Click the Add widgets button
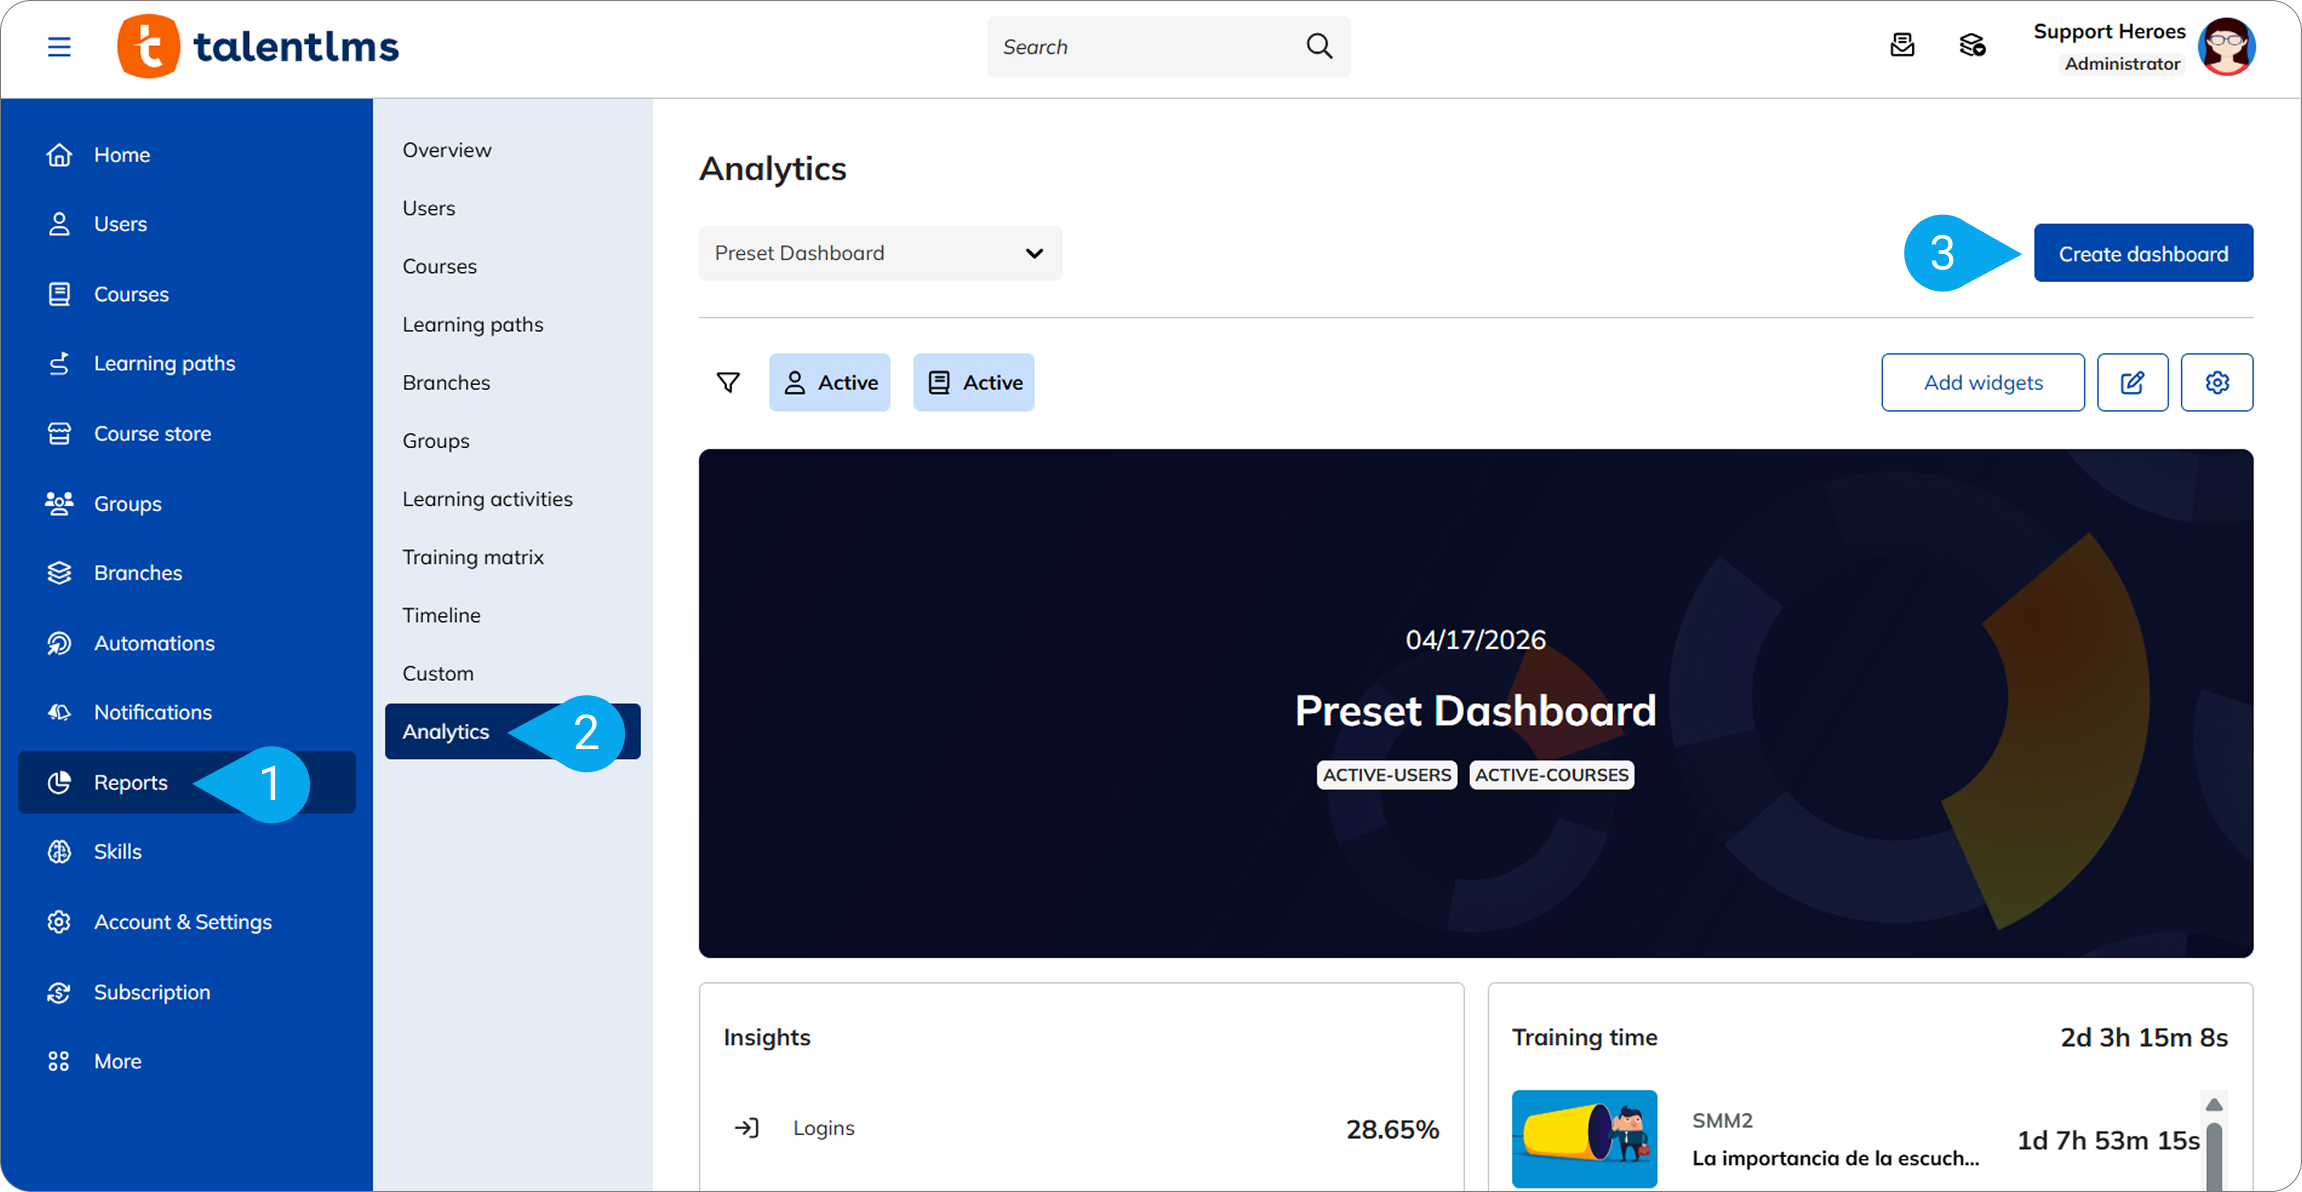The width and height of the screenshot is (2302, 1192). (x=1982, y=382)
